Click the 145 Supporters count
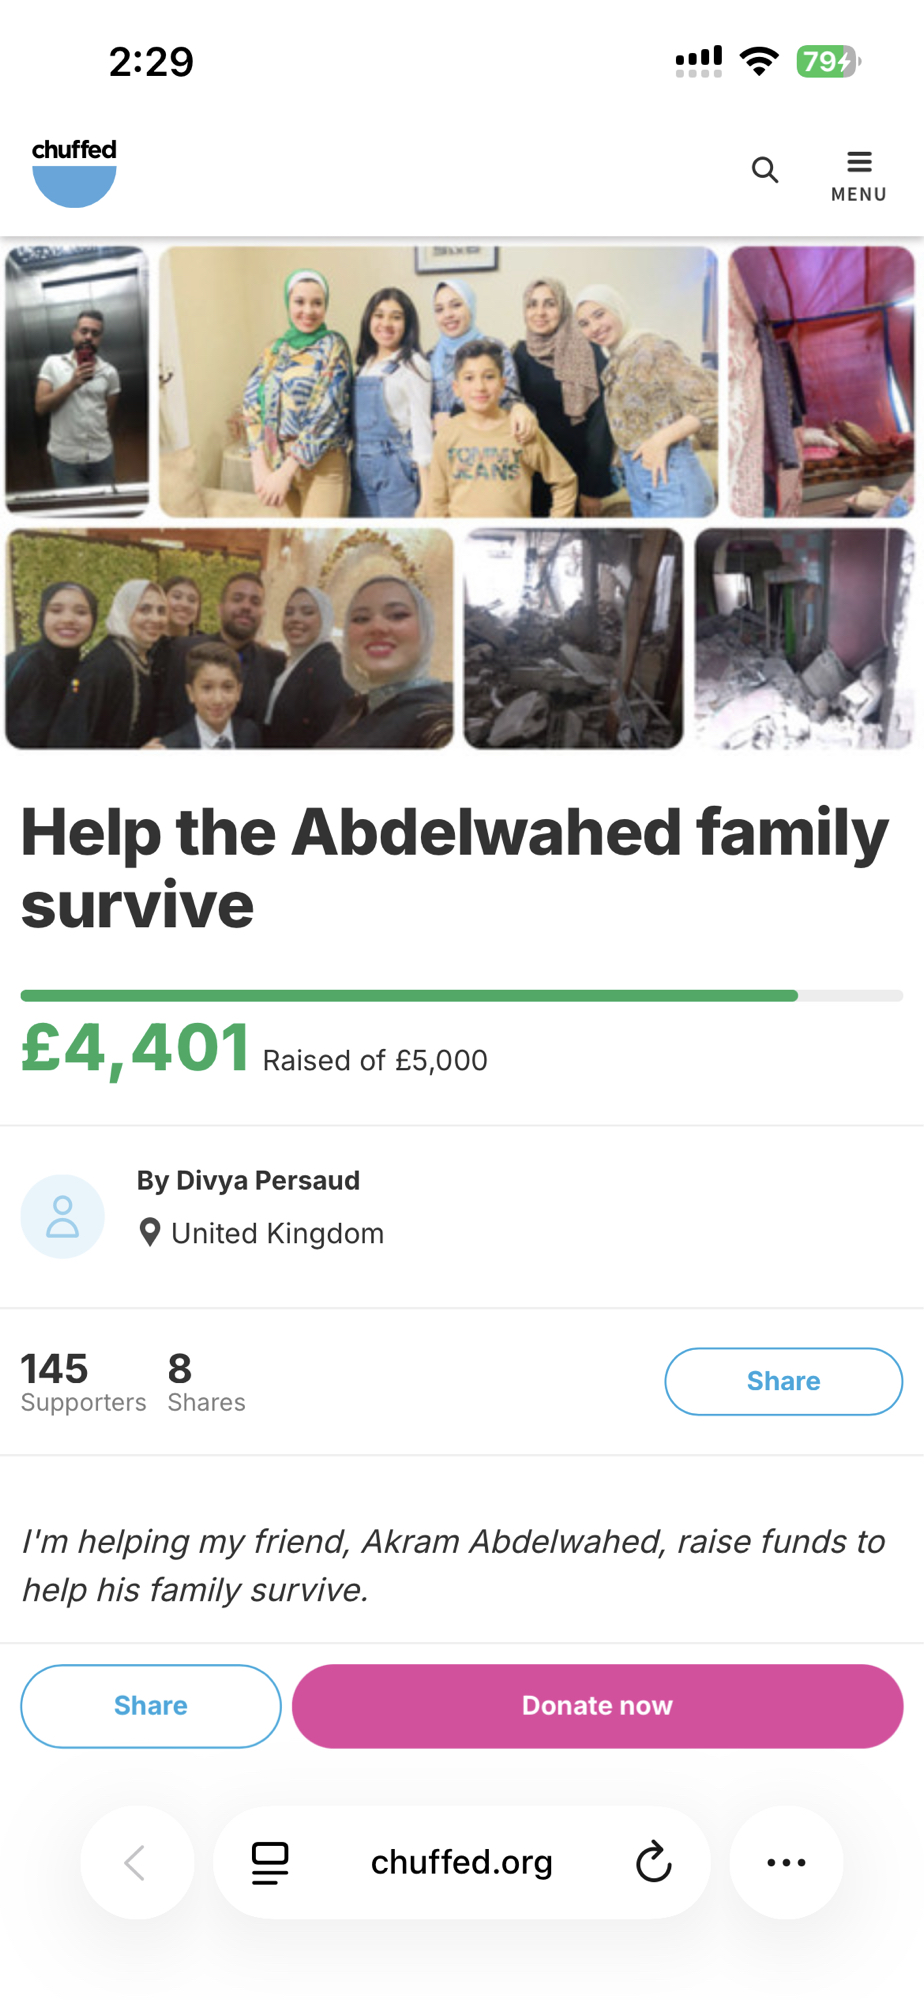 83,1381
